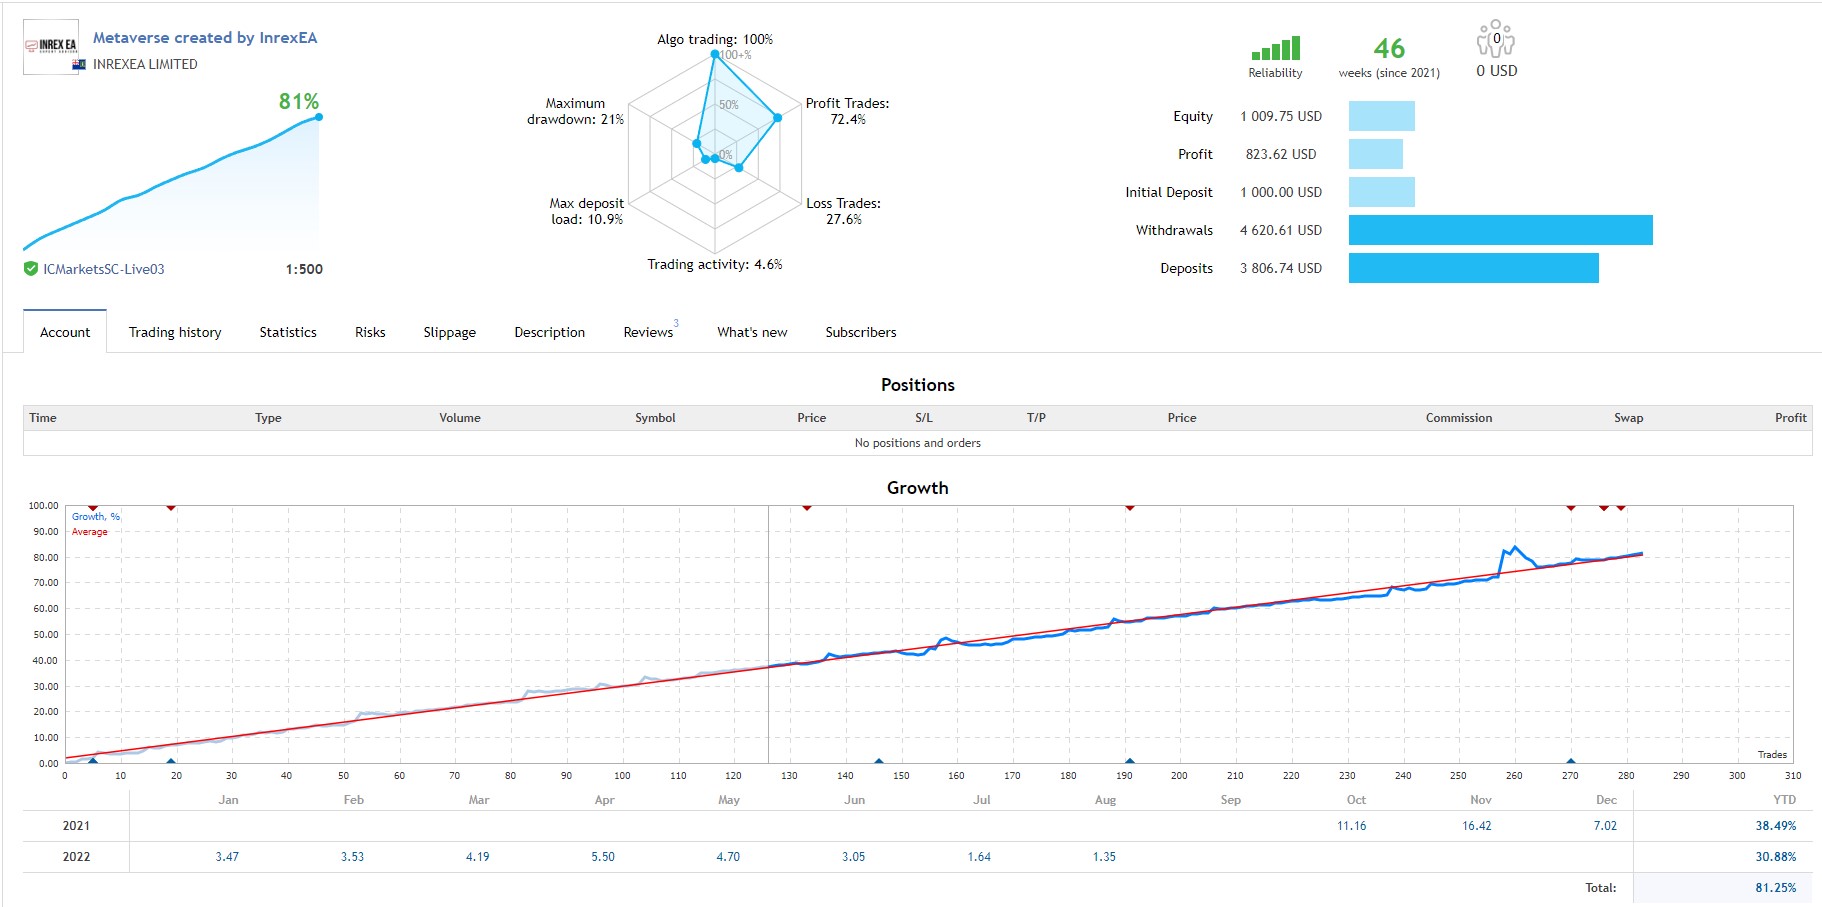The height and width of the screenshot is (907, 1822).
Task: Click the INREXEA LIMITED author link
Action: [x=145, y=64]
